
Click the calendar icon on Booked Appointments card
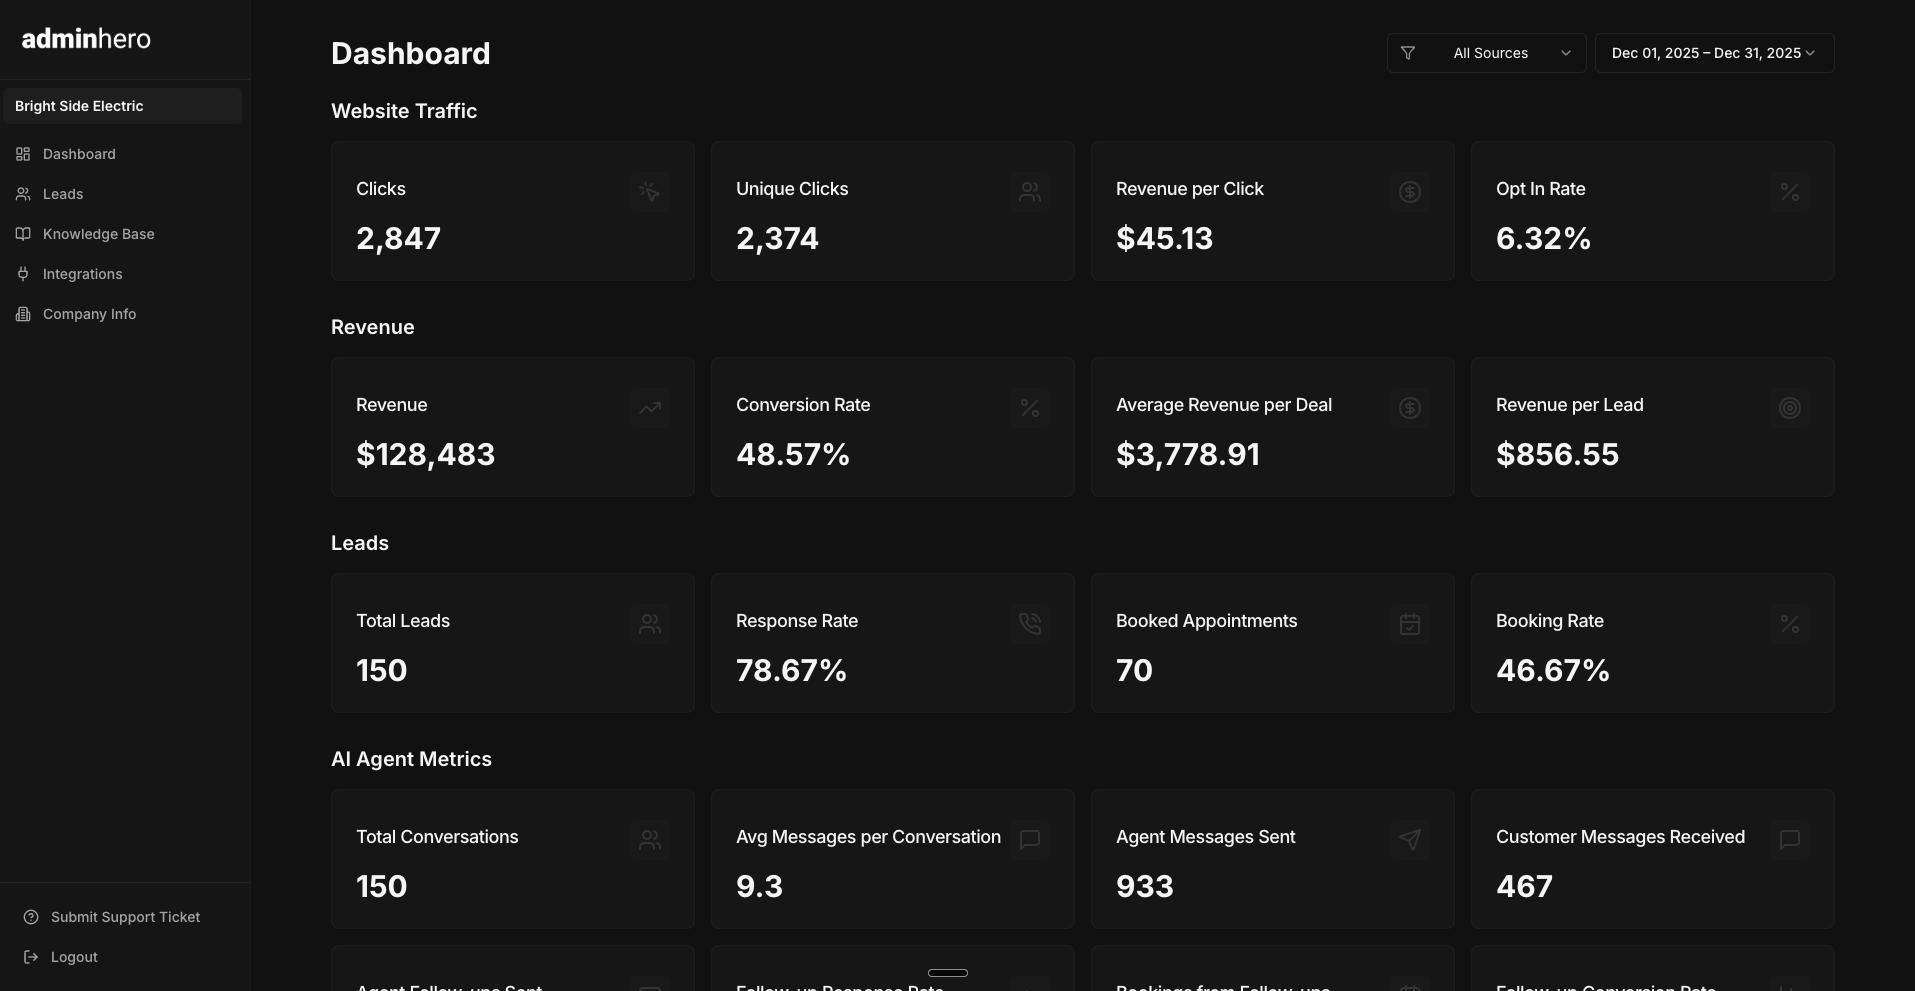coord(1409,623)
